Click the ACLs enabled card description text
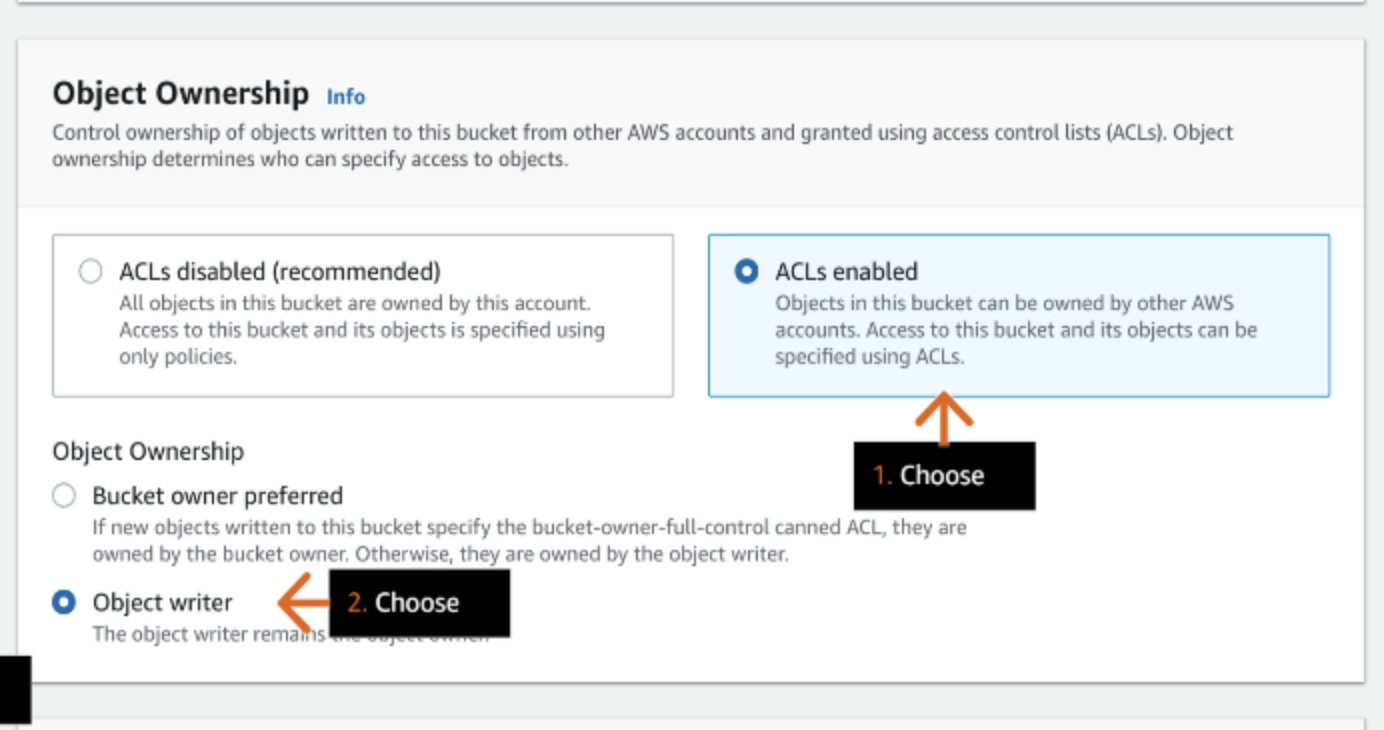Screen dimensions: 1384x730 pyautogui.click(x=1016, y=330)
